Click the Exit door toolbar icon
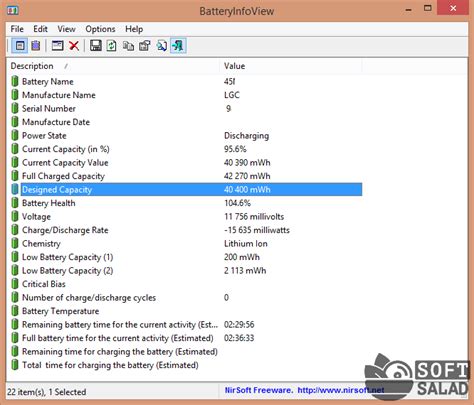 (x=178, y=46)
